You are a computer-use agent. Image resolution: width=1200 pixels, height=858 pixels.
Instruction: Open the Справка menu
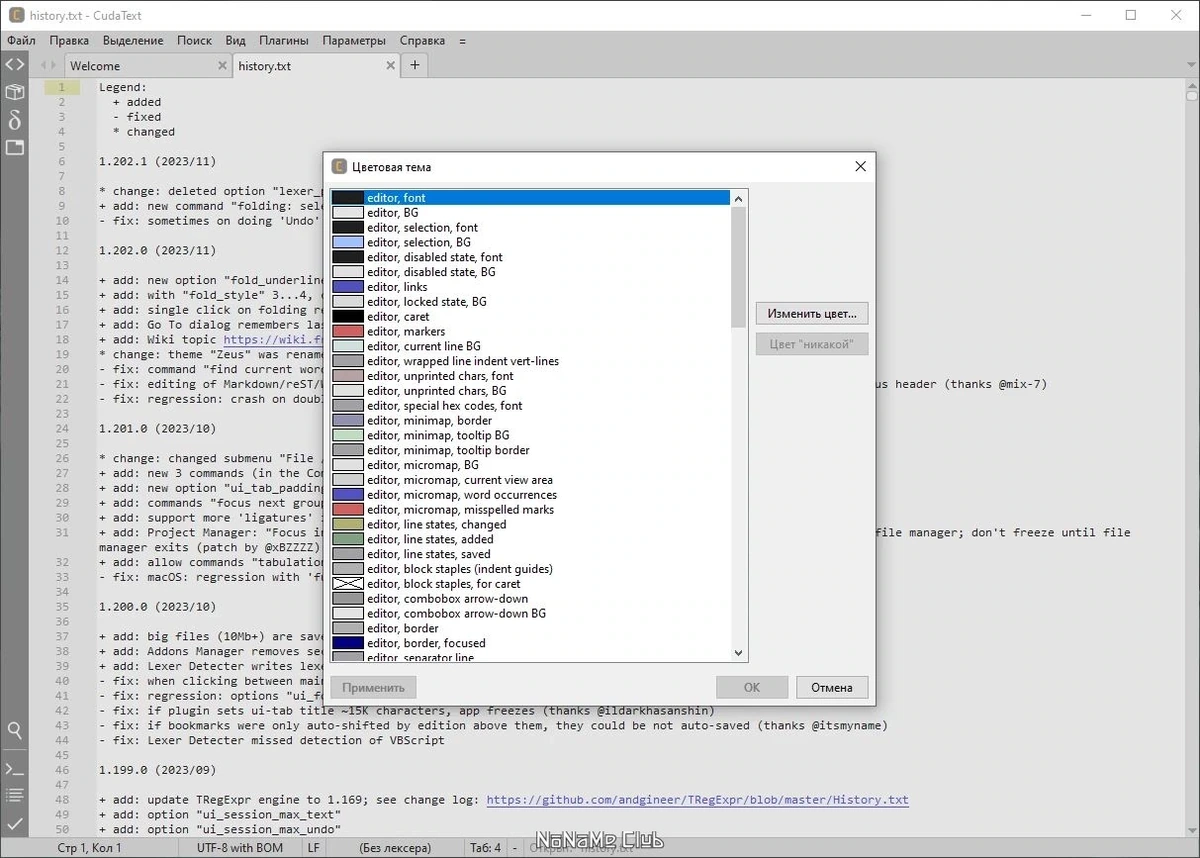(422, 41)
